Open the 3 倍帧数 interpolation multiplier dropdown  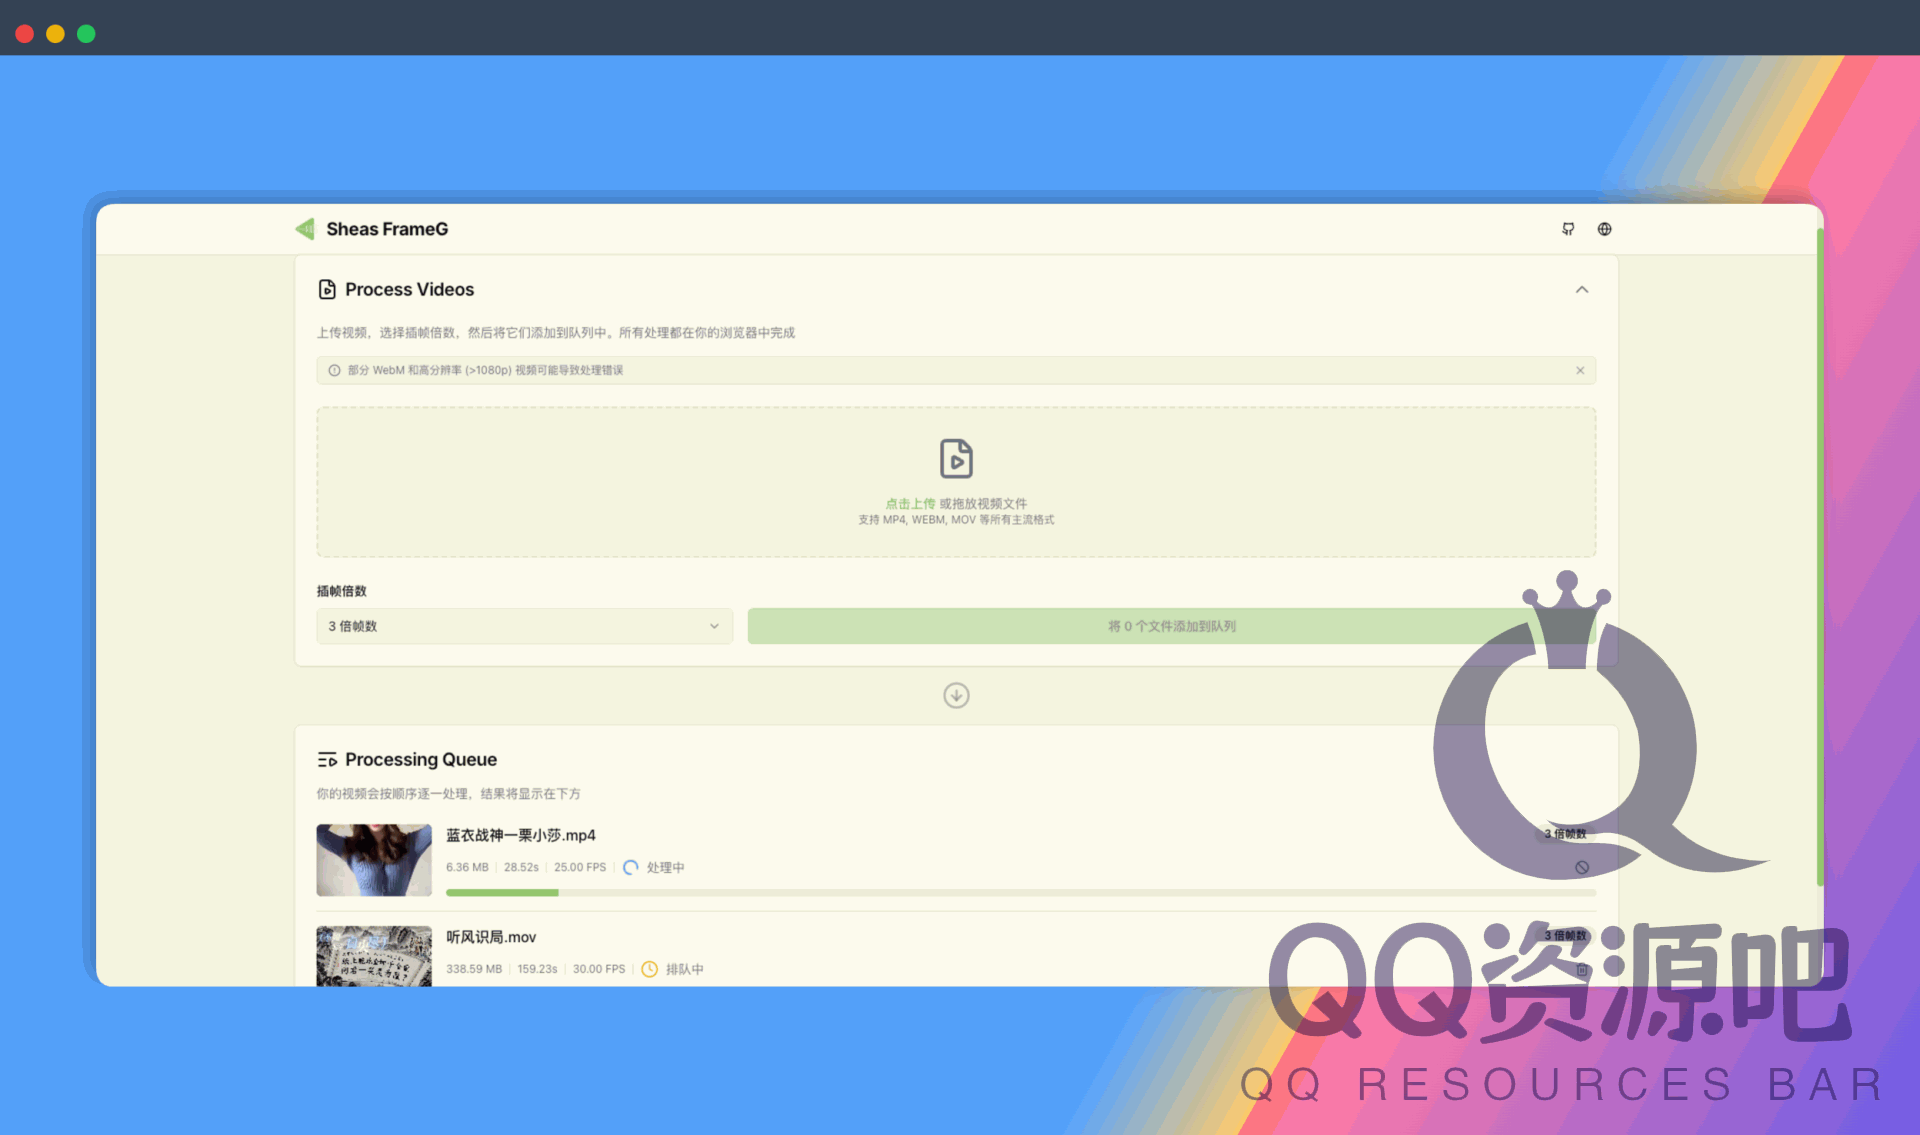point(524,626)
